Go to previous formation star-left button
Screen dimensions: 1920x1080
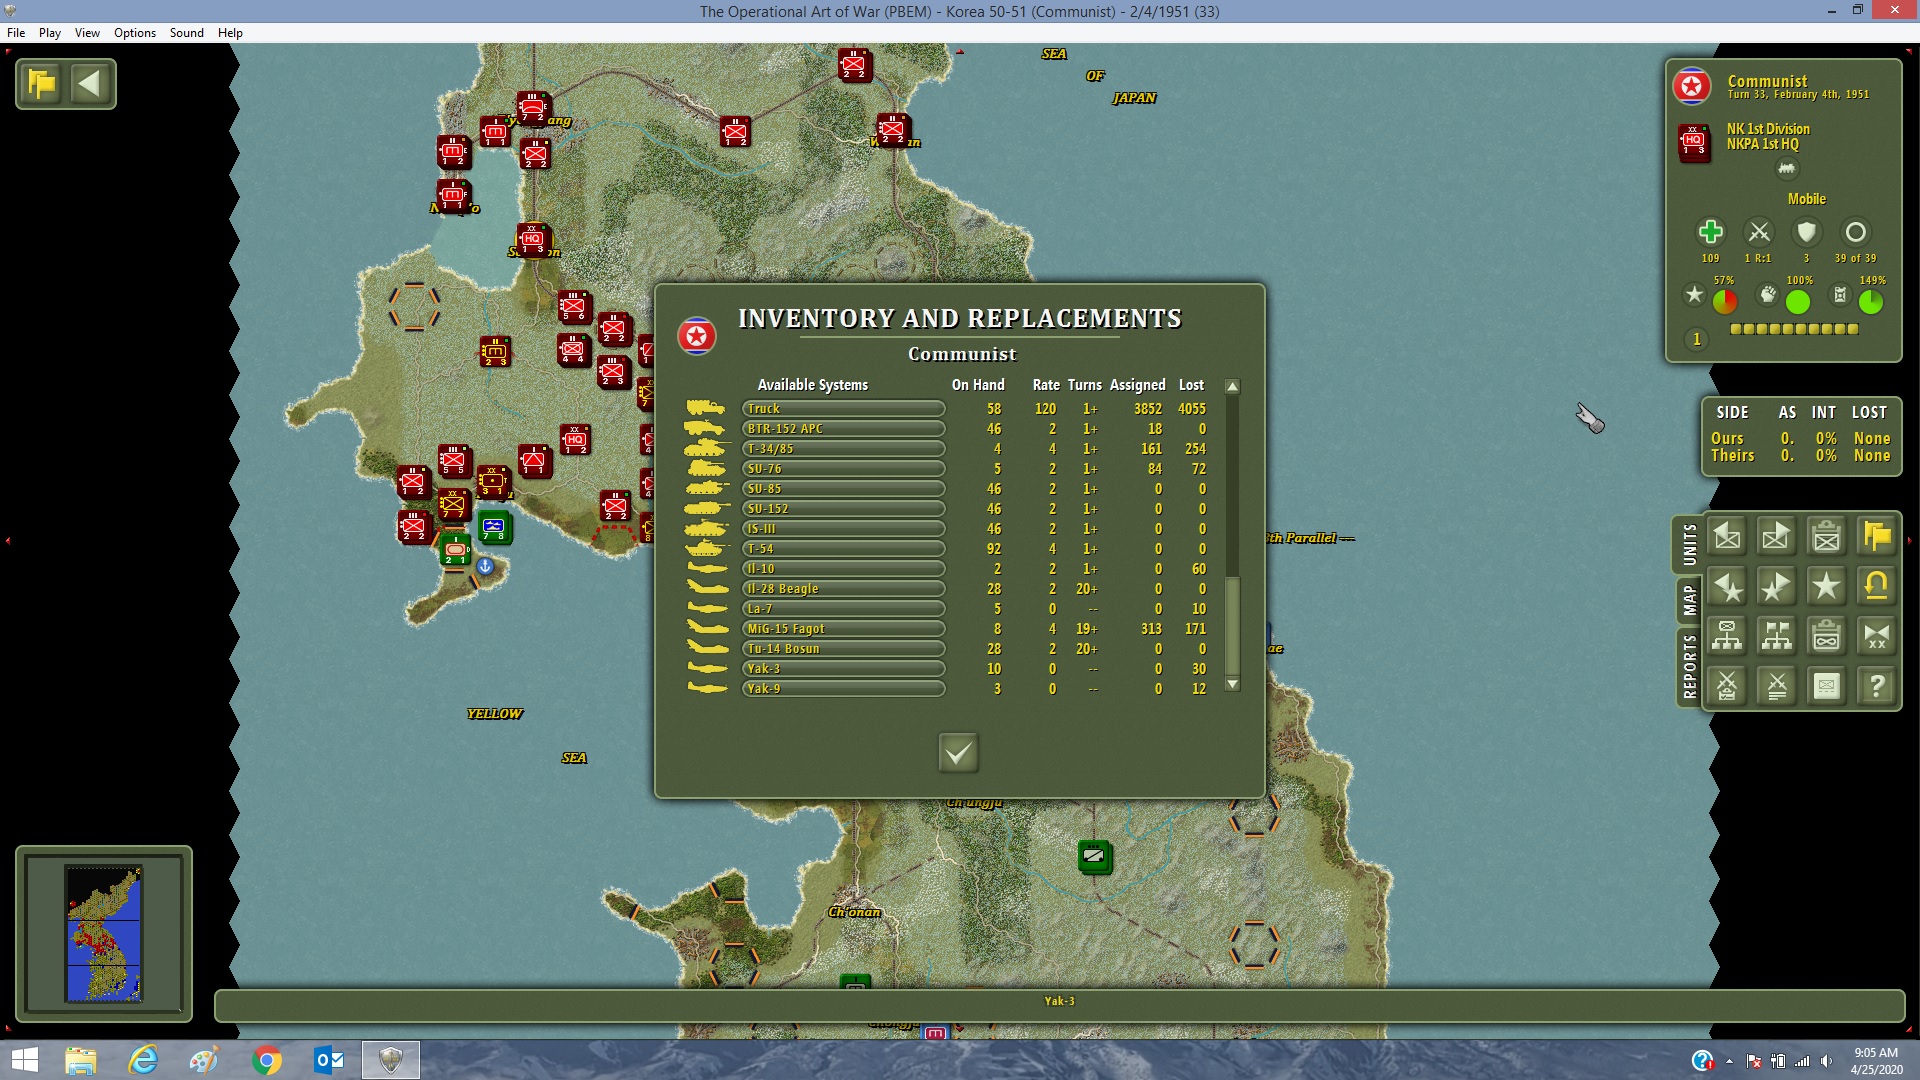(1727, 587)
